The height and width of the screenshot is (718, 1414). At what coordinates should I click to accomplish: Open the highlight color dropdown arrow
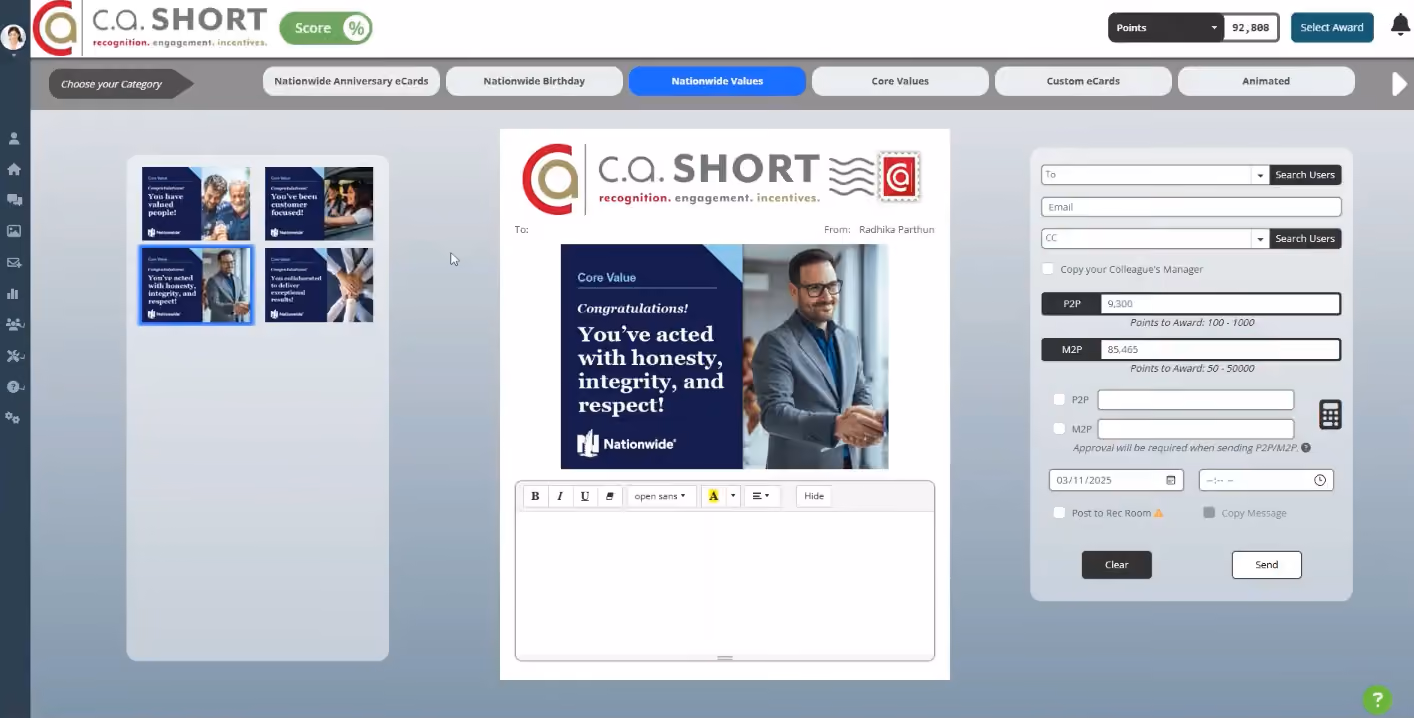pos(733,496)
